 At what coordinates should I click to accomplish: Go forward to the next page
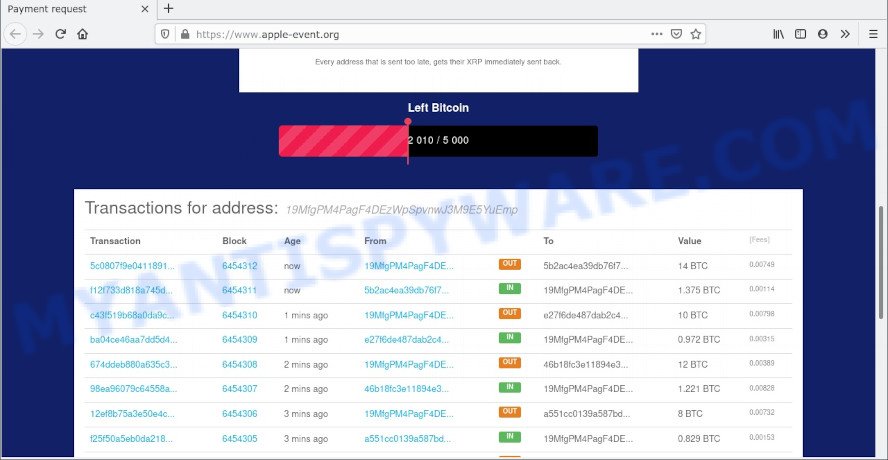pos(38,34)
